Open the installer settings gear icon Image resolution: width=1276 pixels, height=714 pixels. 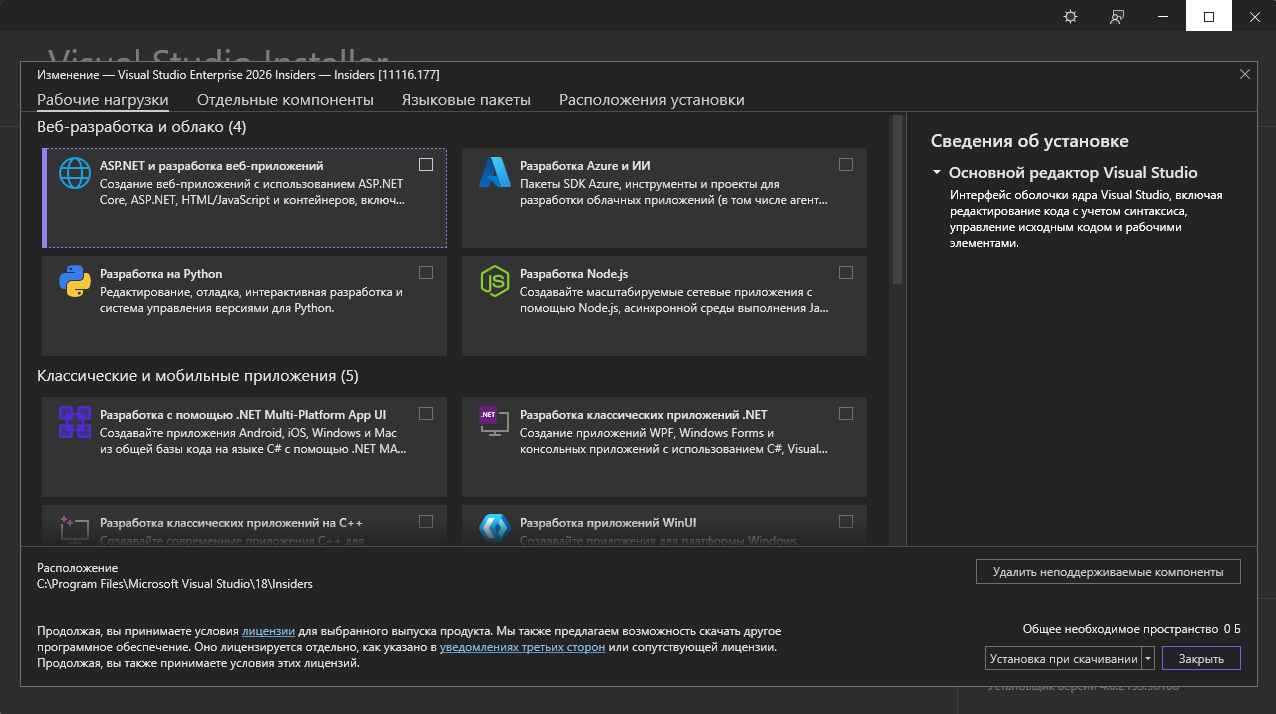(1070, 17)
